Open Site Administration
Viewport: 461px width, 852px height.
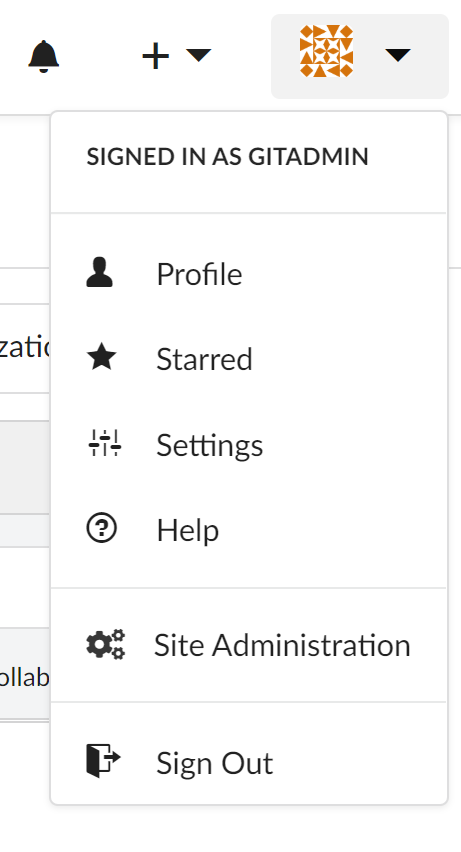248,645
